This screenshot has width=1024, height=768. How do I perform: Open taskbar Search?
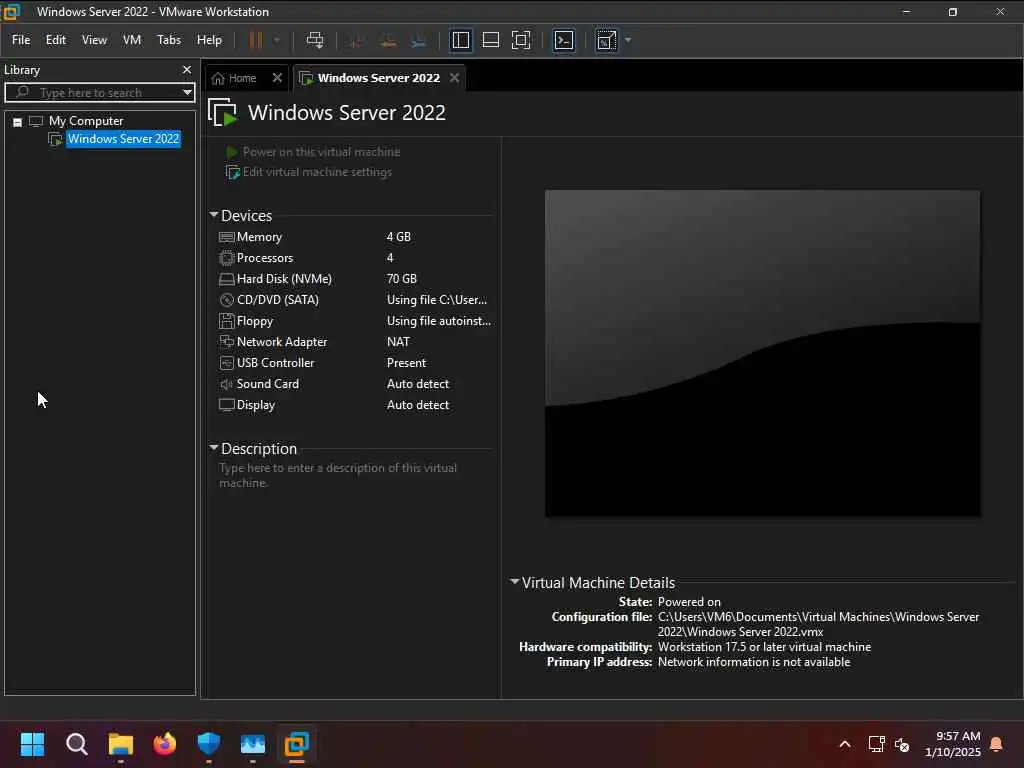76,744
